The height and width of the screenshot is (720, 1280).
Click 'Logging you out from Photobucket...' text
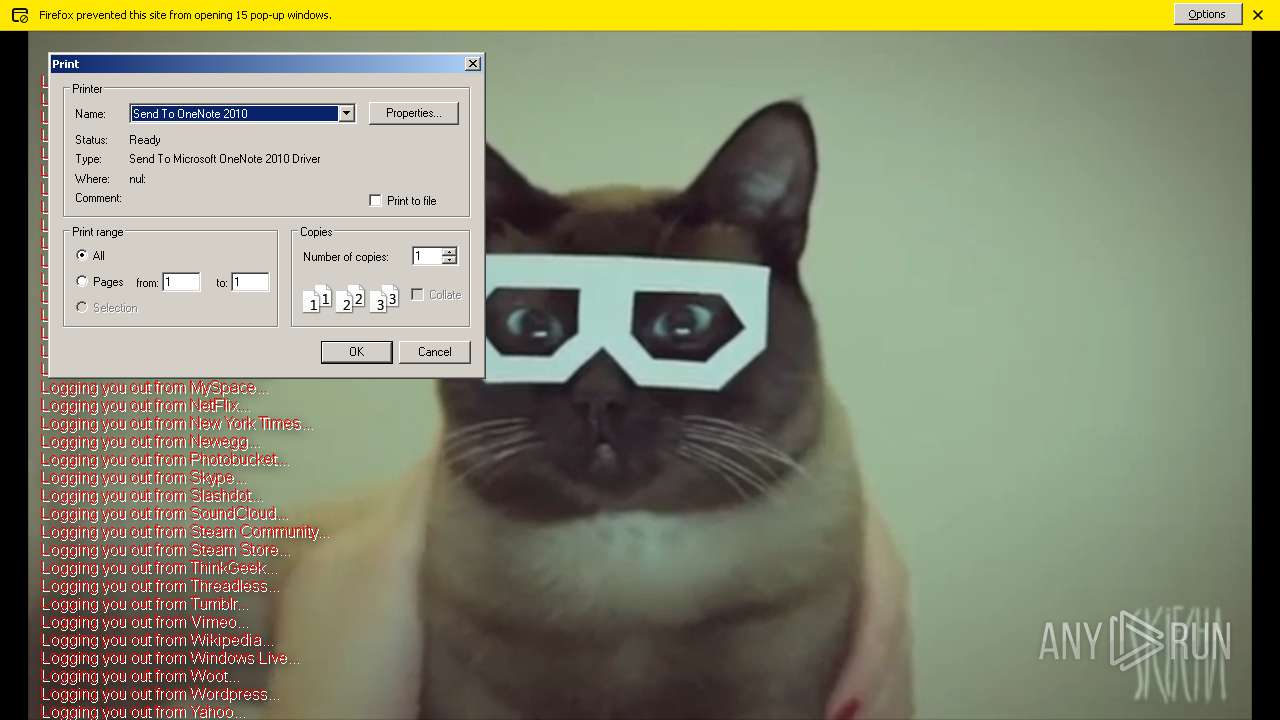(x=165, y=460)
